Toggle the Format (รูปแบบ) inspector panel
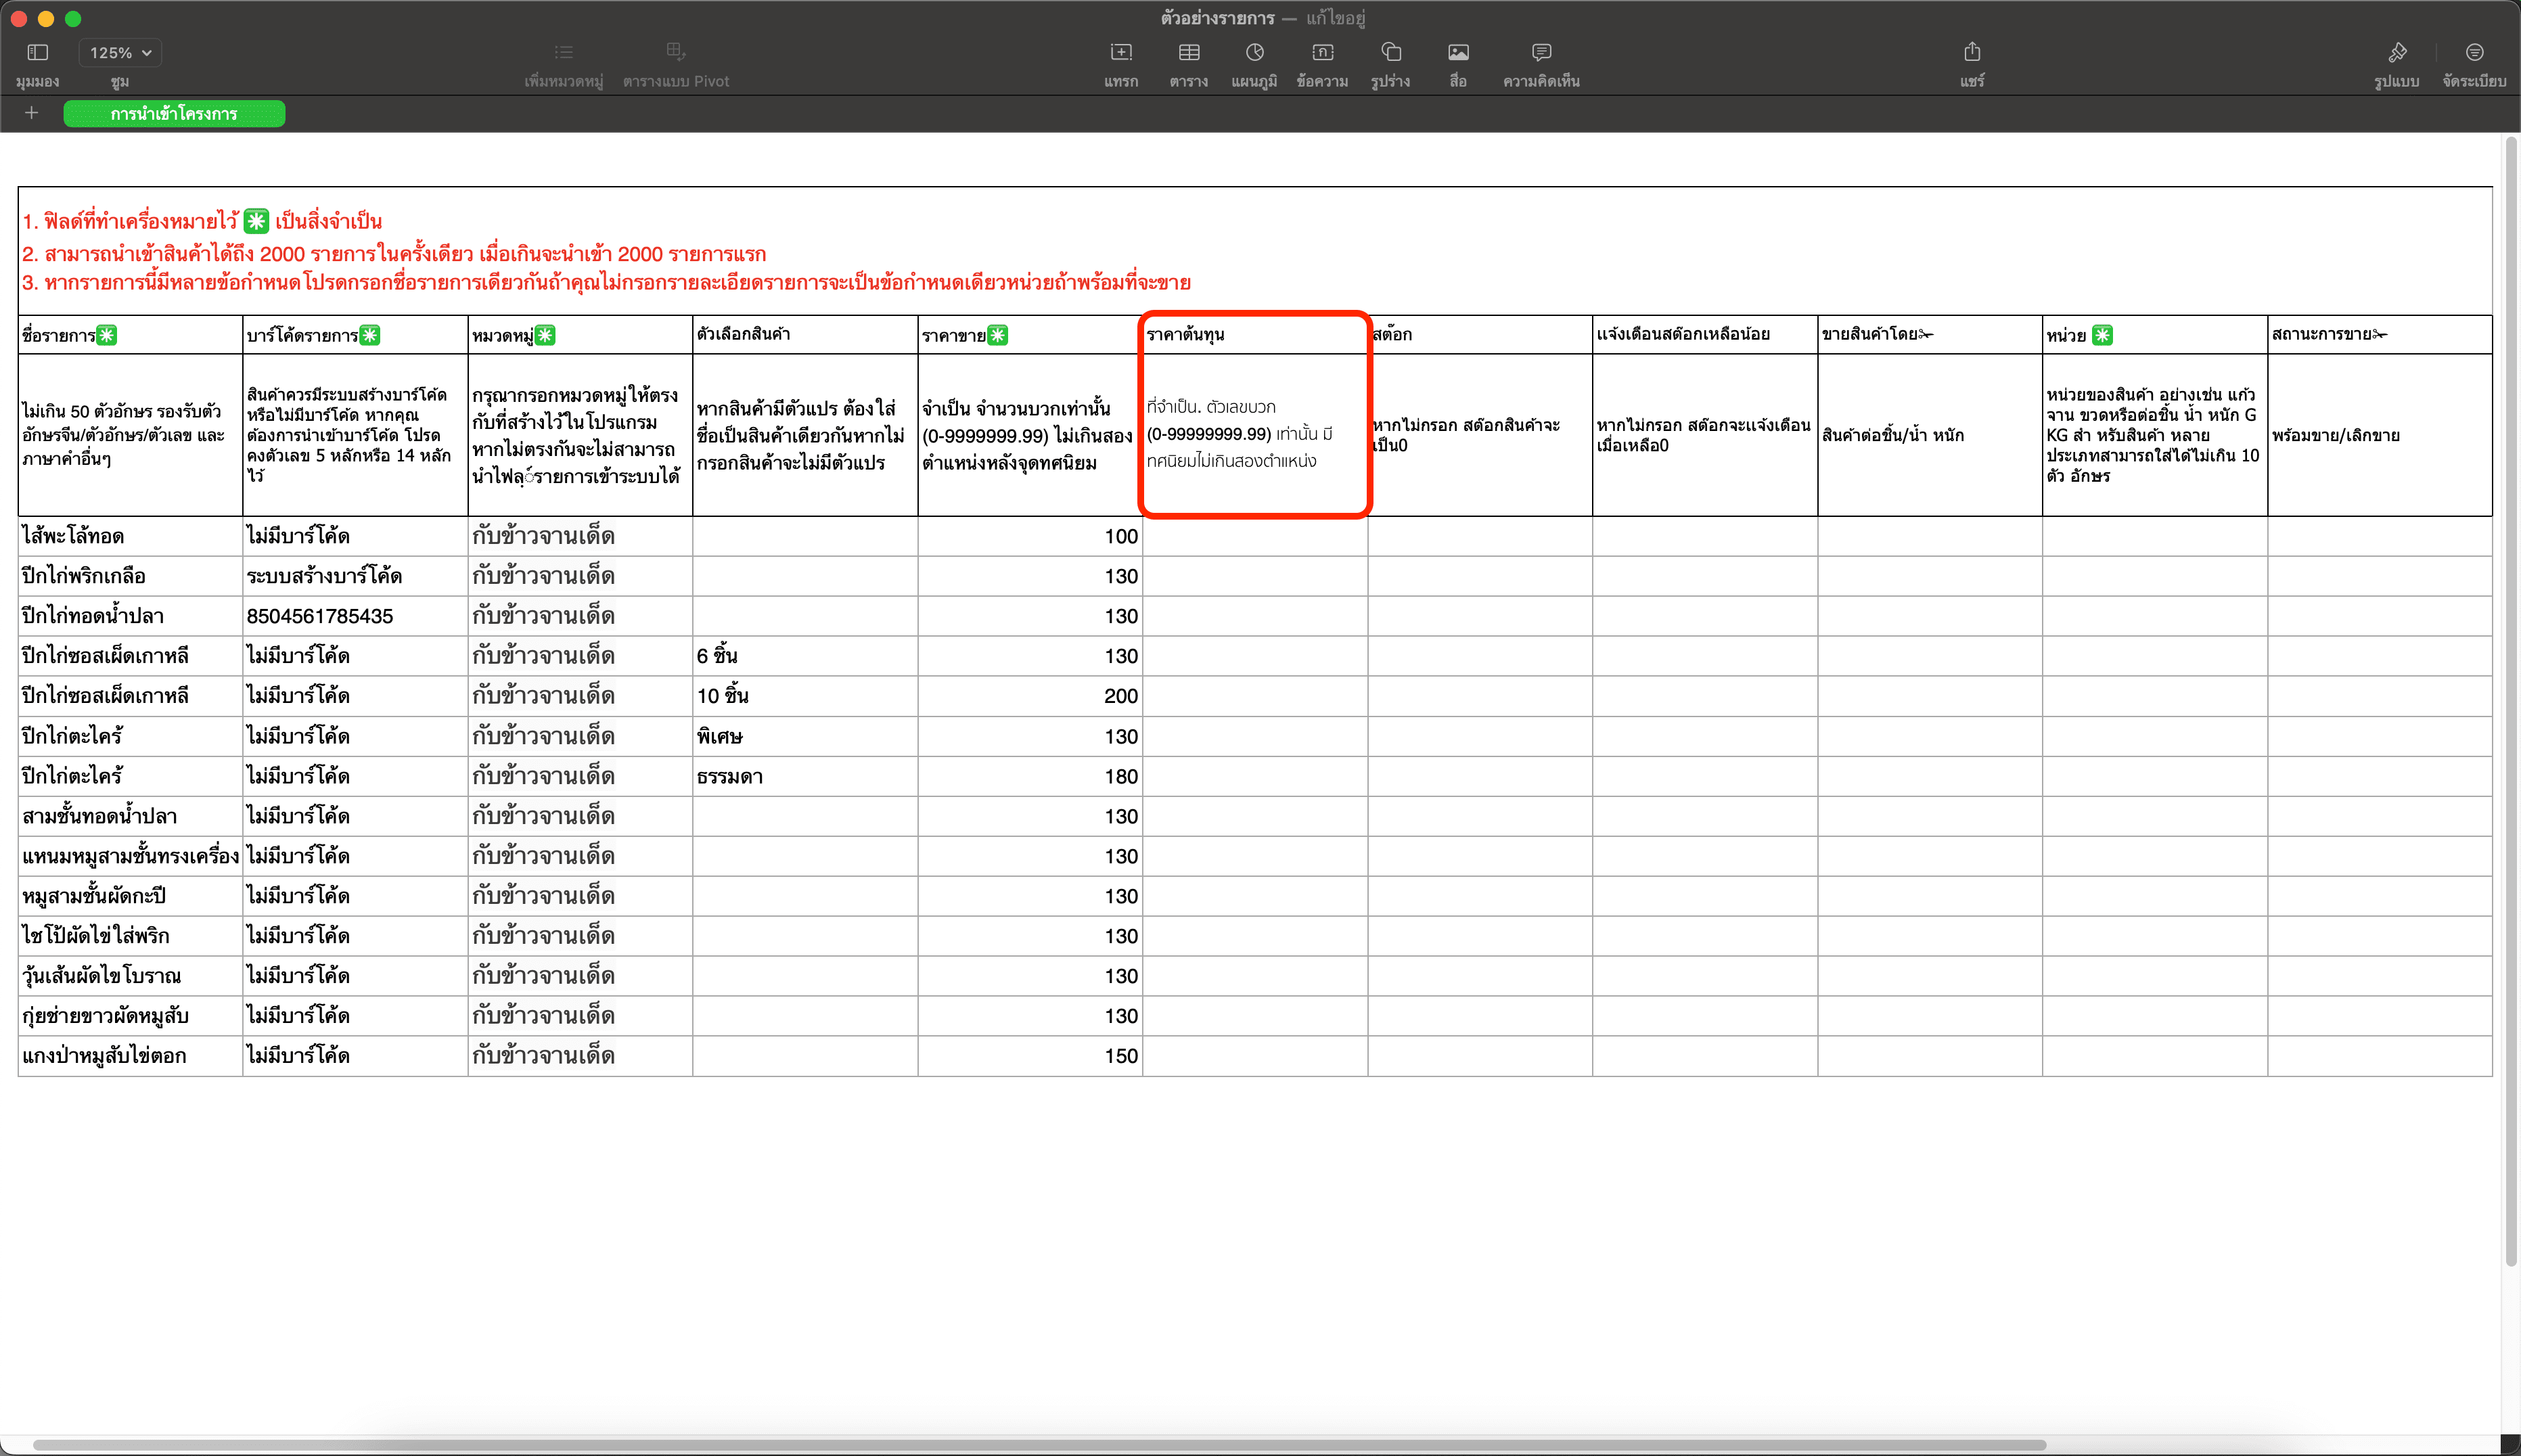This screenshot has height=1456, width=2521. pos(2396,53)
